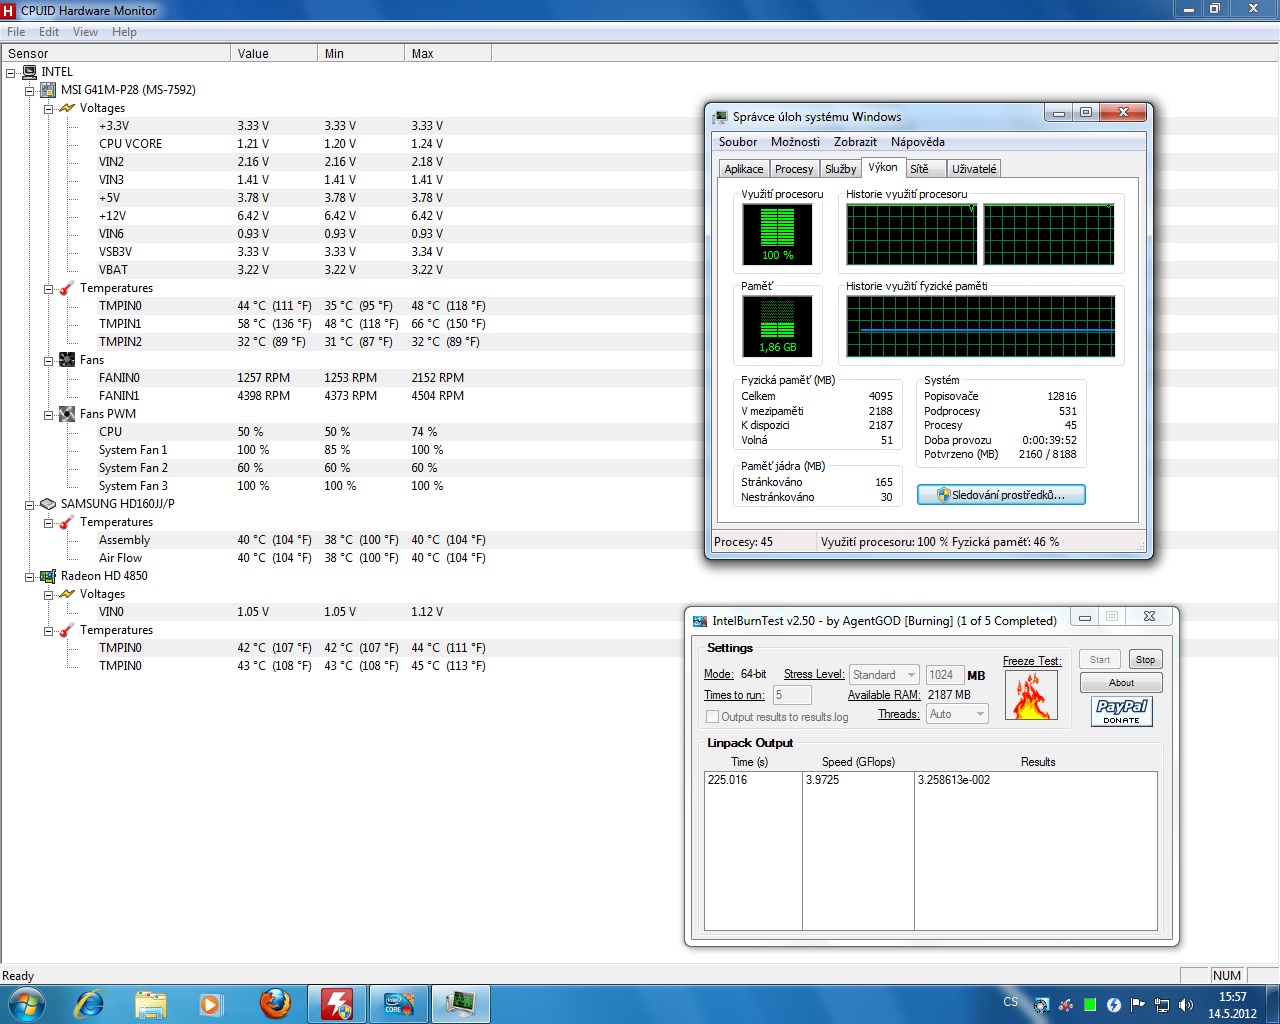Collapse the SAMSUNG HD160JJ/P tree node
Viewport: 1280px width, 1024px height.
point(30,504)
